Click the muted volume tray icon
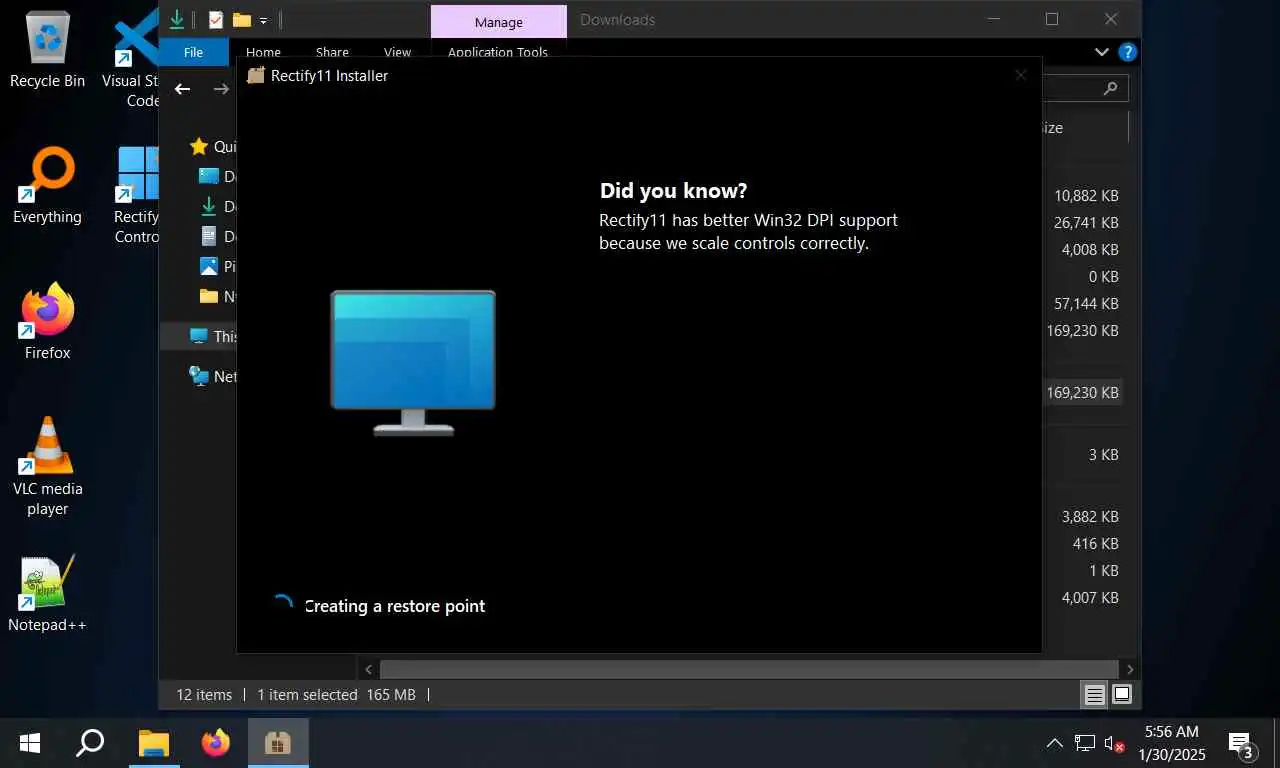 click(1114, 744)
